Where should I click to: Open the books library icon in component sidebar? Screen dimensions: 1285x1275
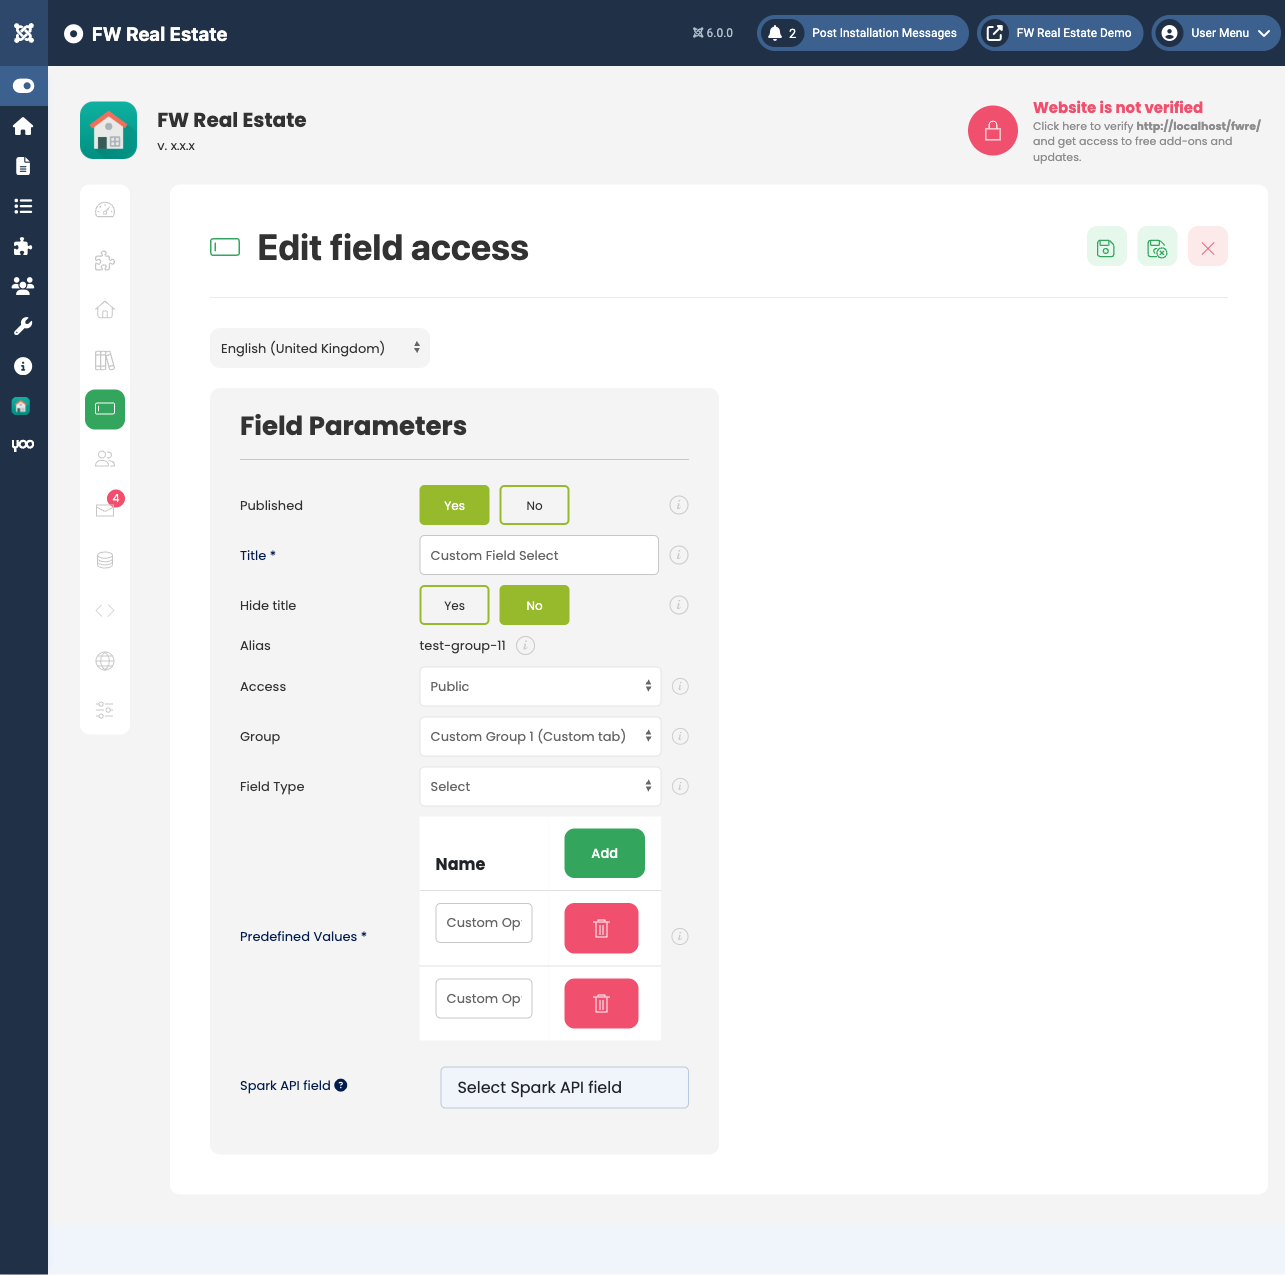(x=104, y=360)
